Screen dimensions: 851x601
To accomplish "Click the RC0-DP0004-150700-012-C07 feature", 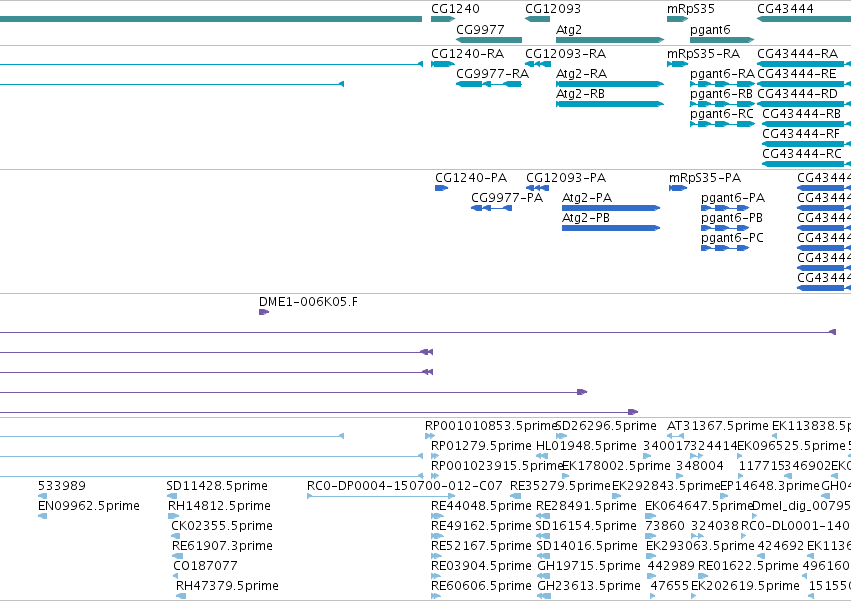I will 381,496.
